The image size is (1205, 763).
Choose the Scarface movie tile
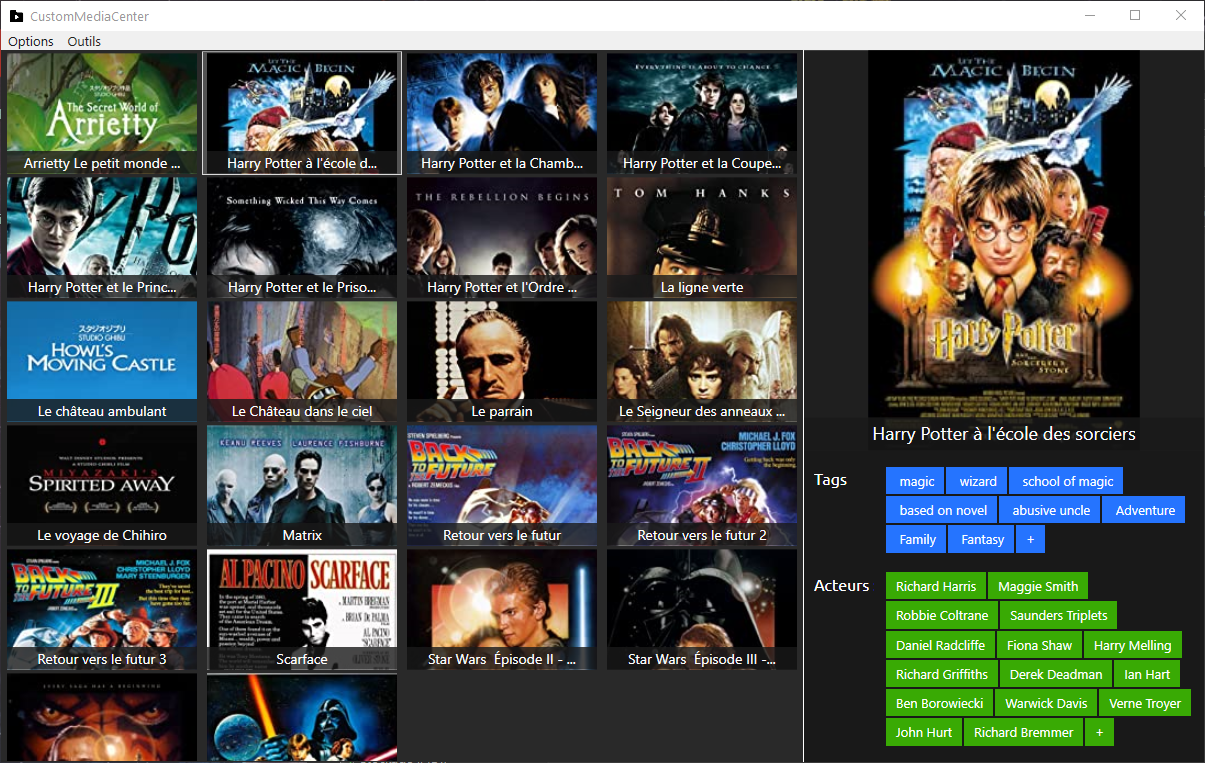(302, 609)
